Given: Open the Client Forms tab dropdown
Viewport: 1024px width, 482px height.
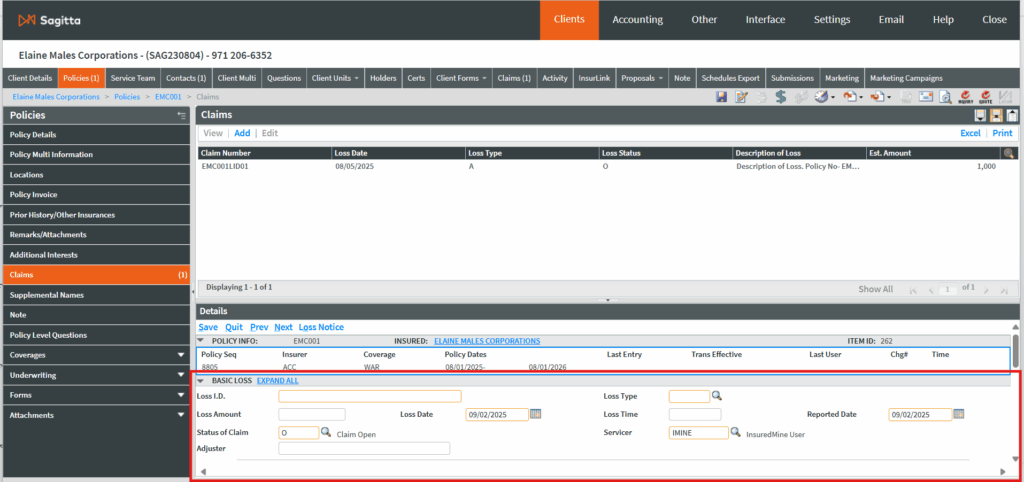Looking at the screenshot, I should click(484, 78).
